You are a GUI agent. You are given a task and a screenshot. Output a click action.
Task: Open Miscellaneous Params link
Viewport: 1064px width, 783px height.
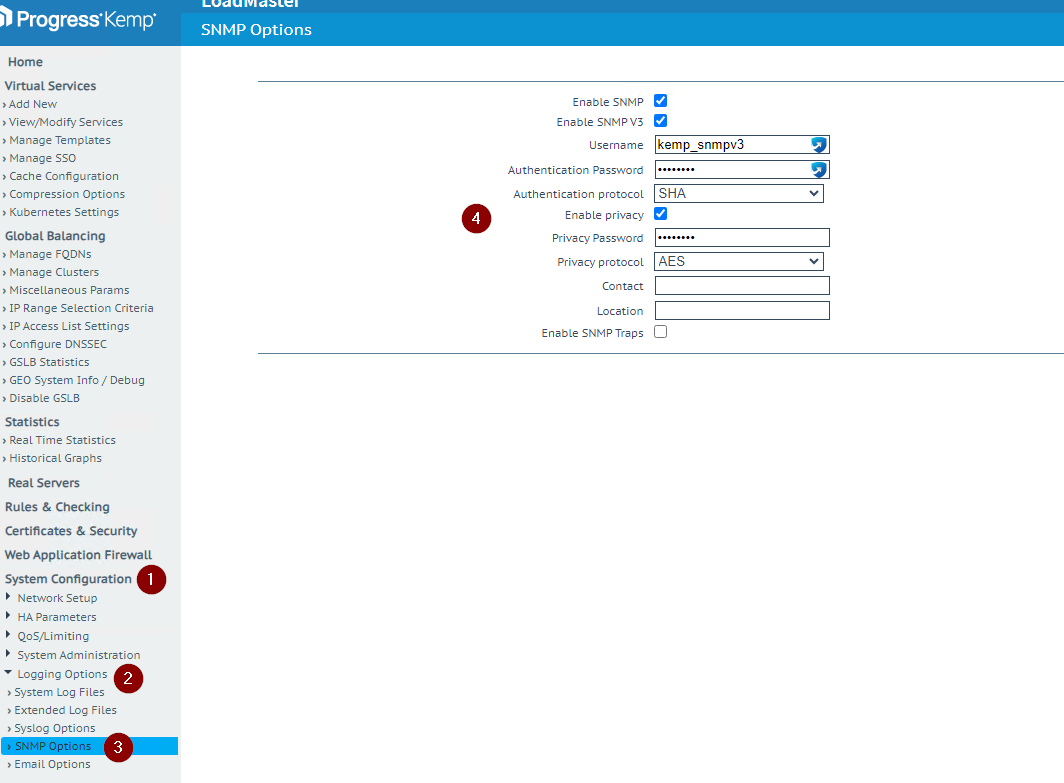(x=69, y=290)
